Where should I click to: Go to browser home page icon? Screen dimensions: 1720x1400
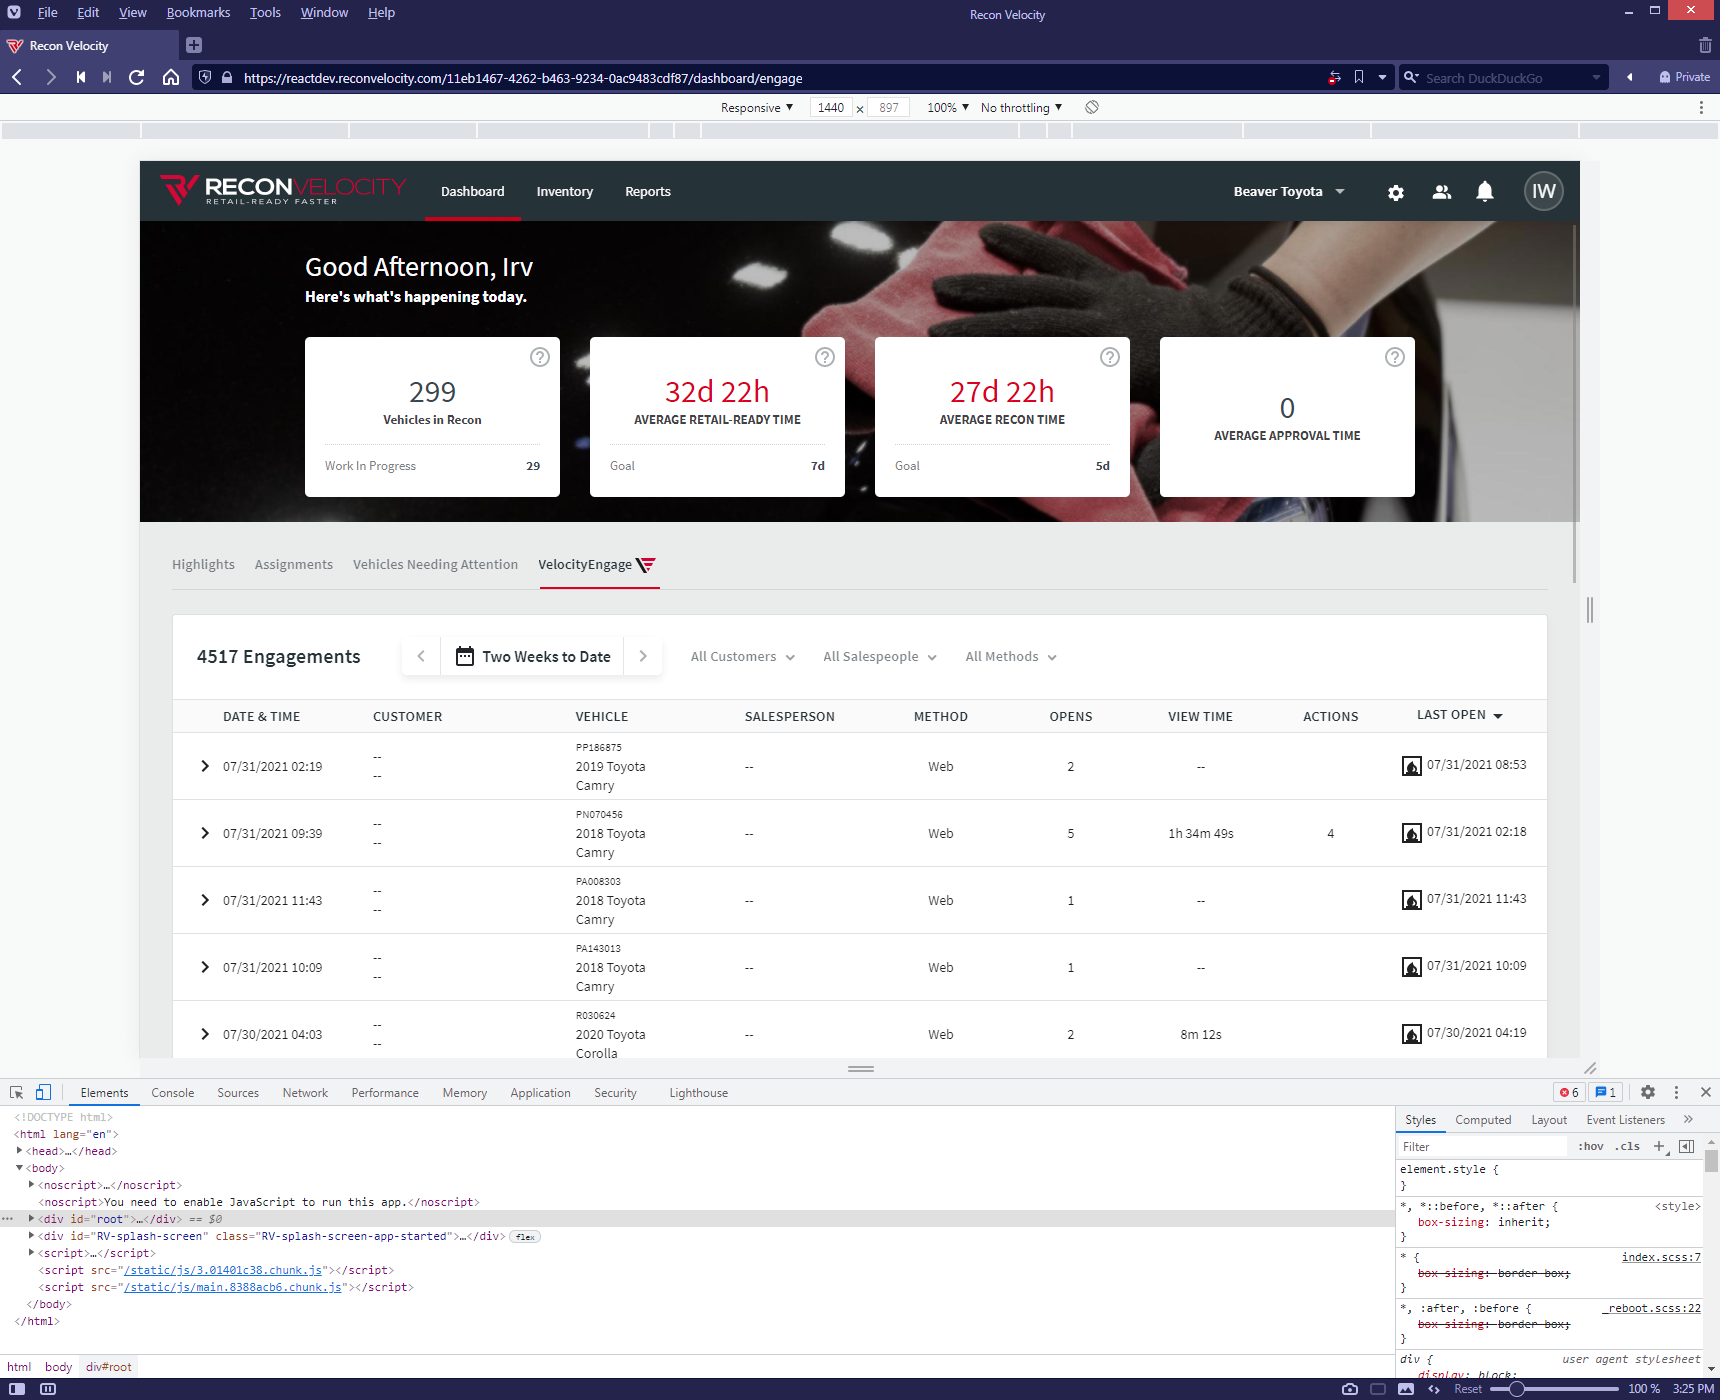(x=171, y=77)
